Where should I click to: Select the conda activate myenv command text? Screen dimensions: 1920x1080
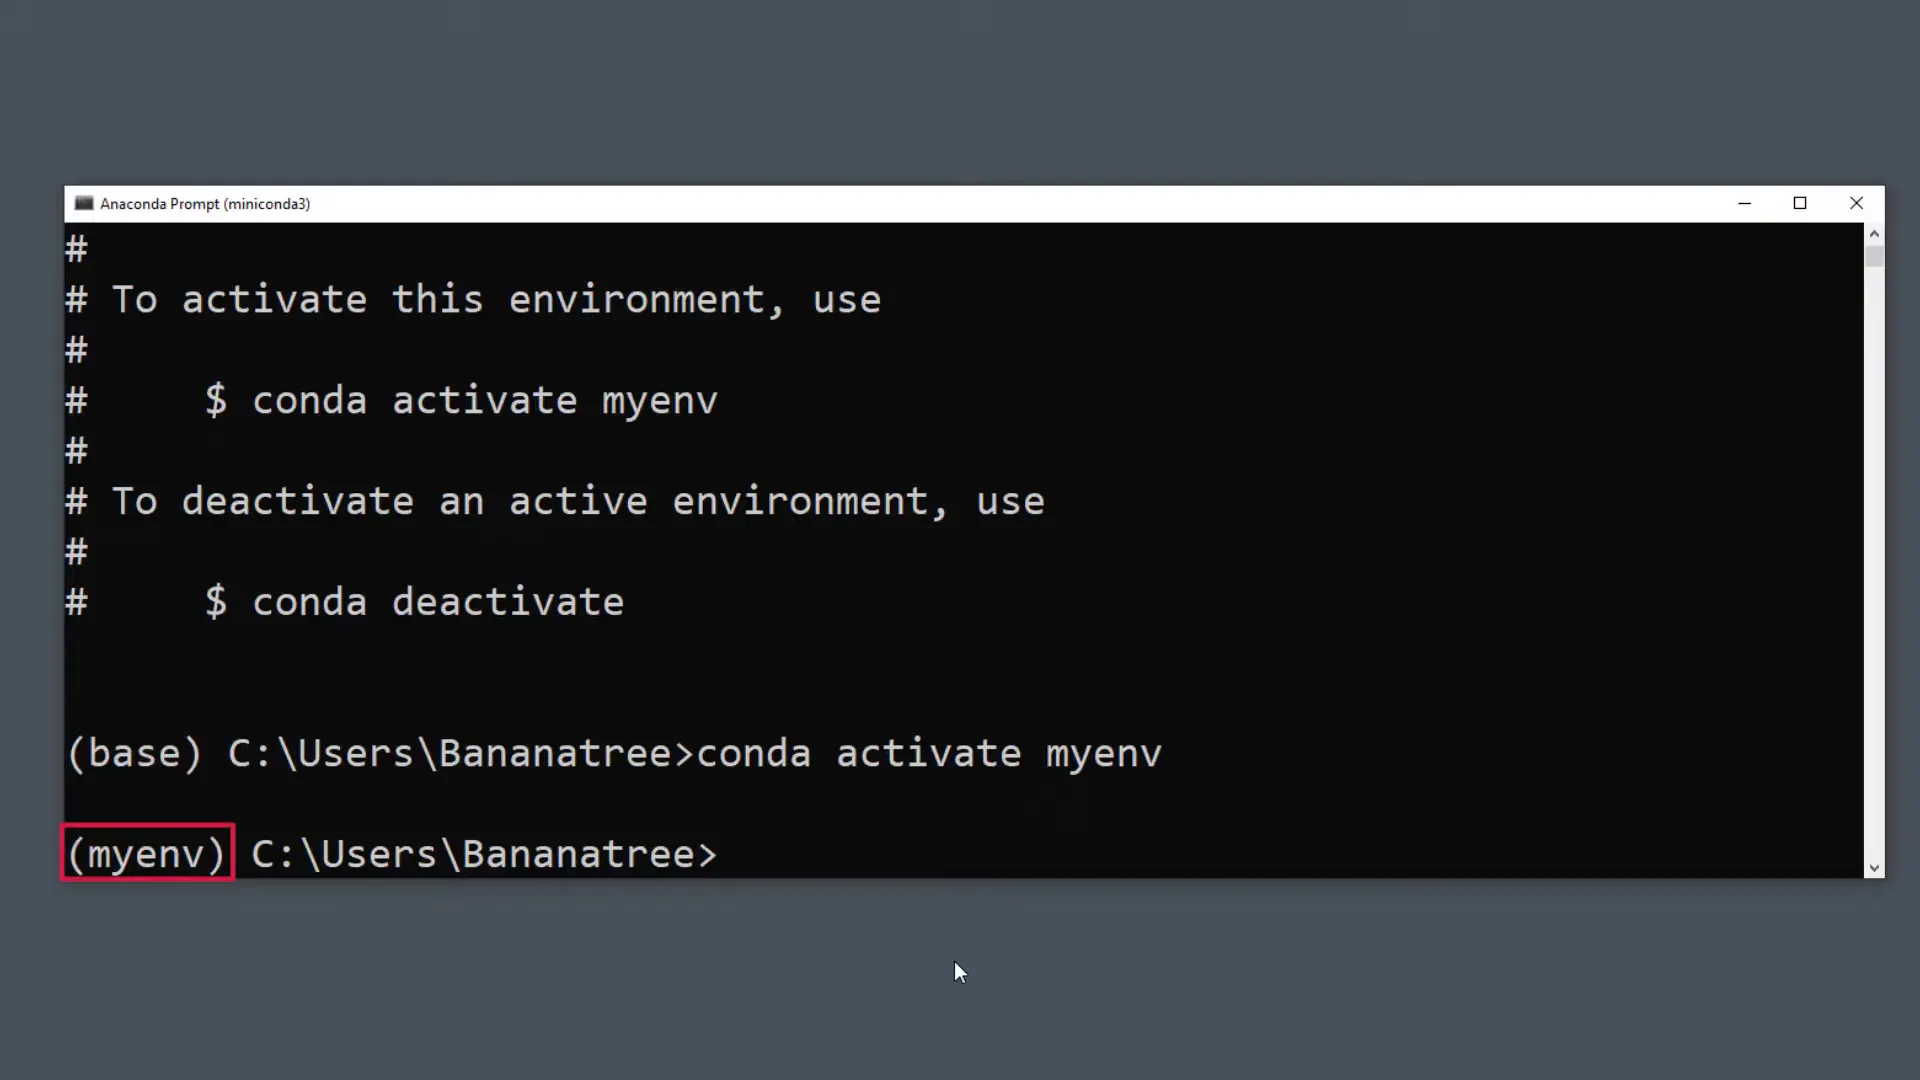[x=462, y=400]
